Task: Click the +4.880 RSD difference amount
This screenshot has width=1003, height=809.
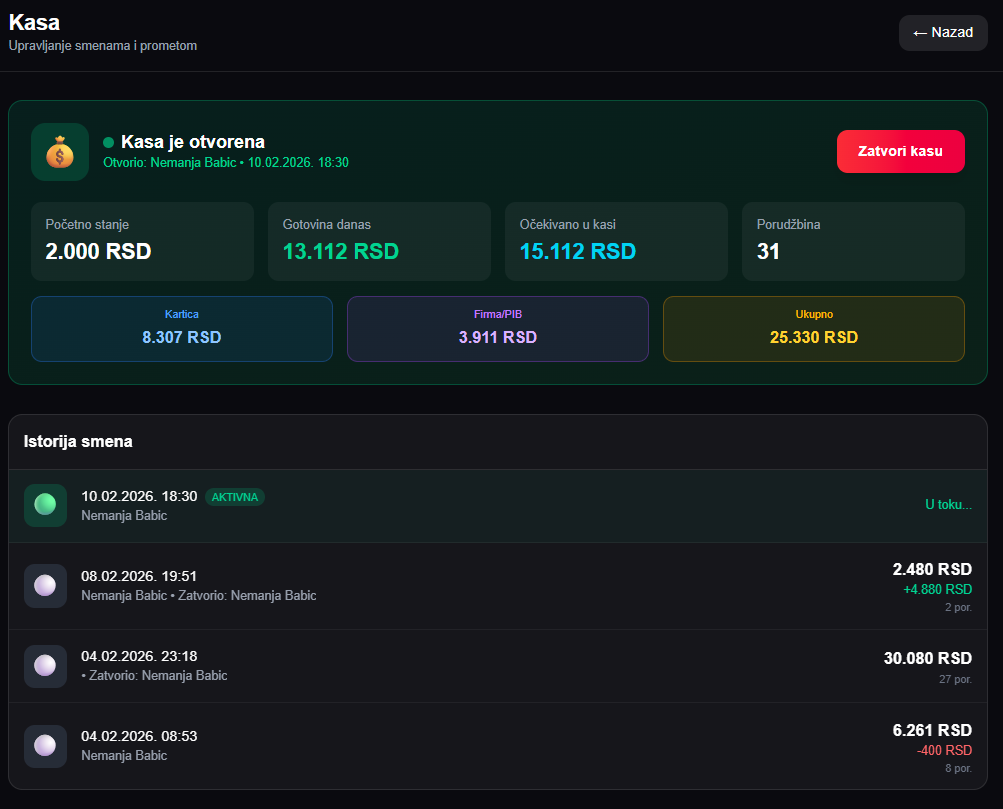Action: point(937,590)
